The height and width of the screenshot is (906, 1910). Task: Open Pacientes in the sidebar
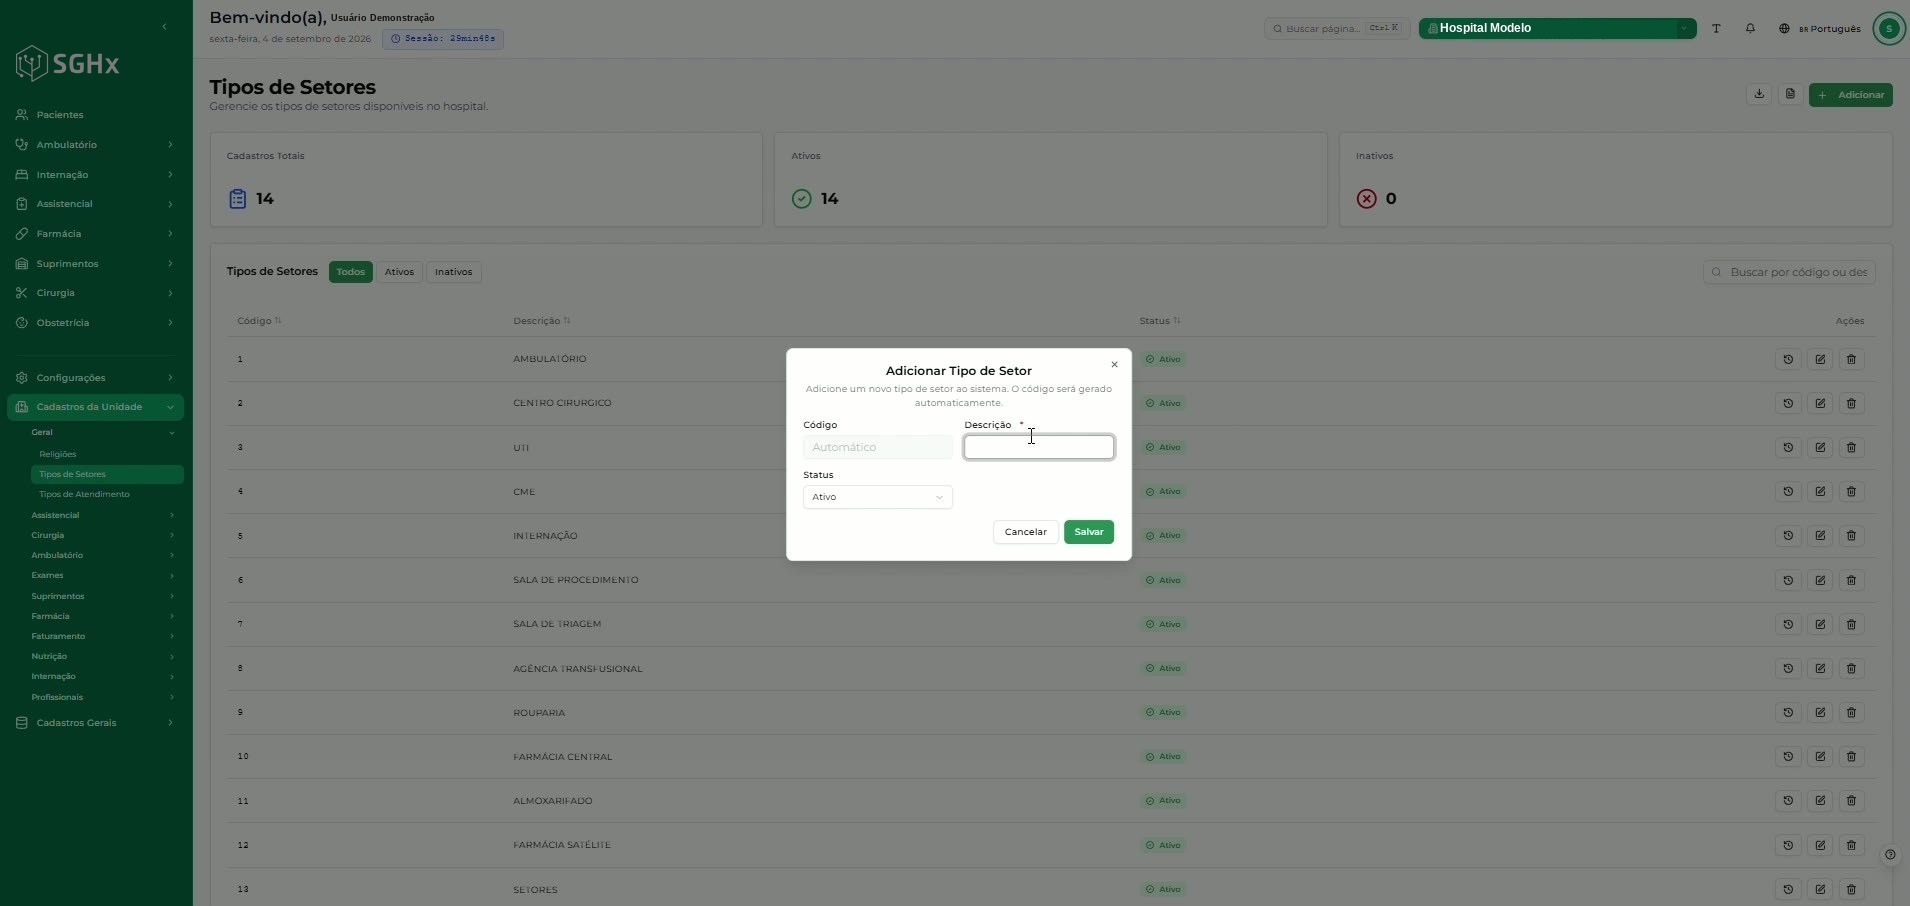[95, 115]
